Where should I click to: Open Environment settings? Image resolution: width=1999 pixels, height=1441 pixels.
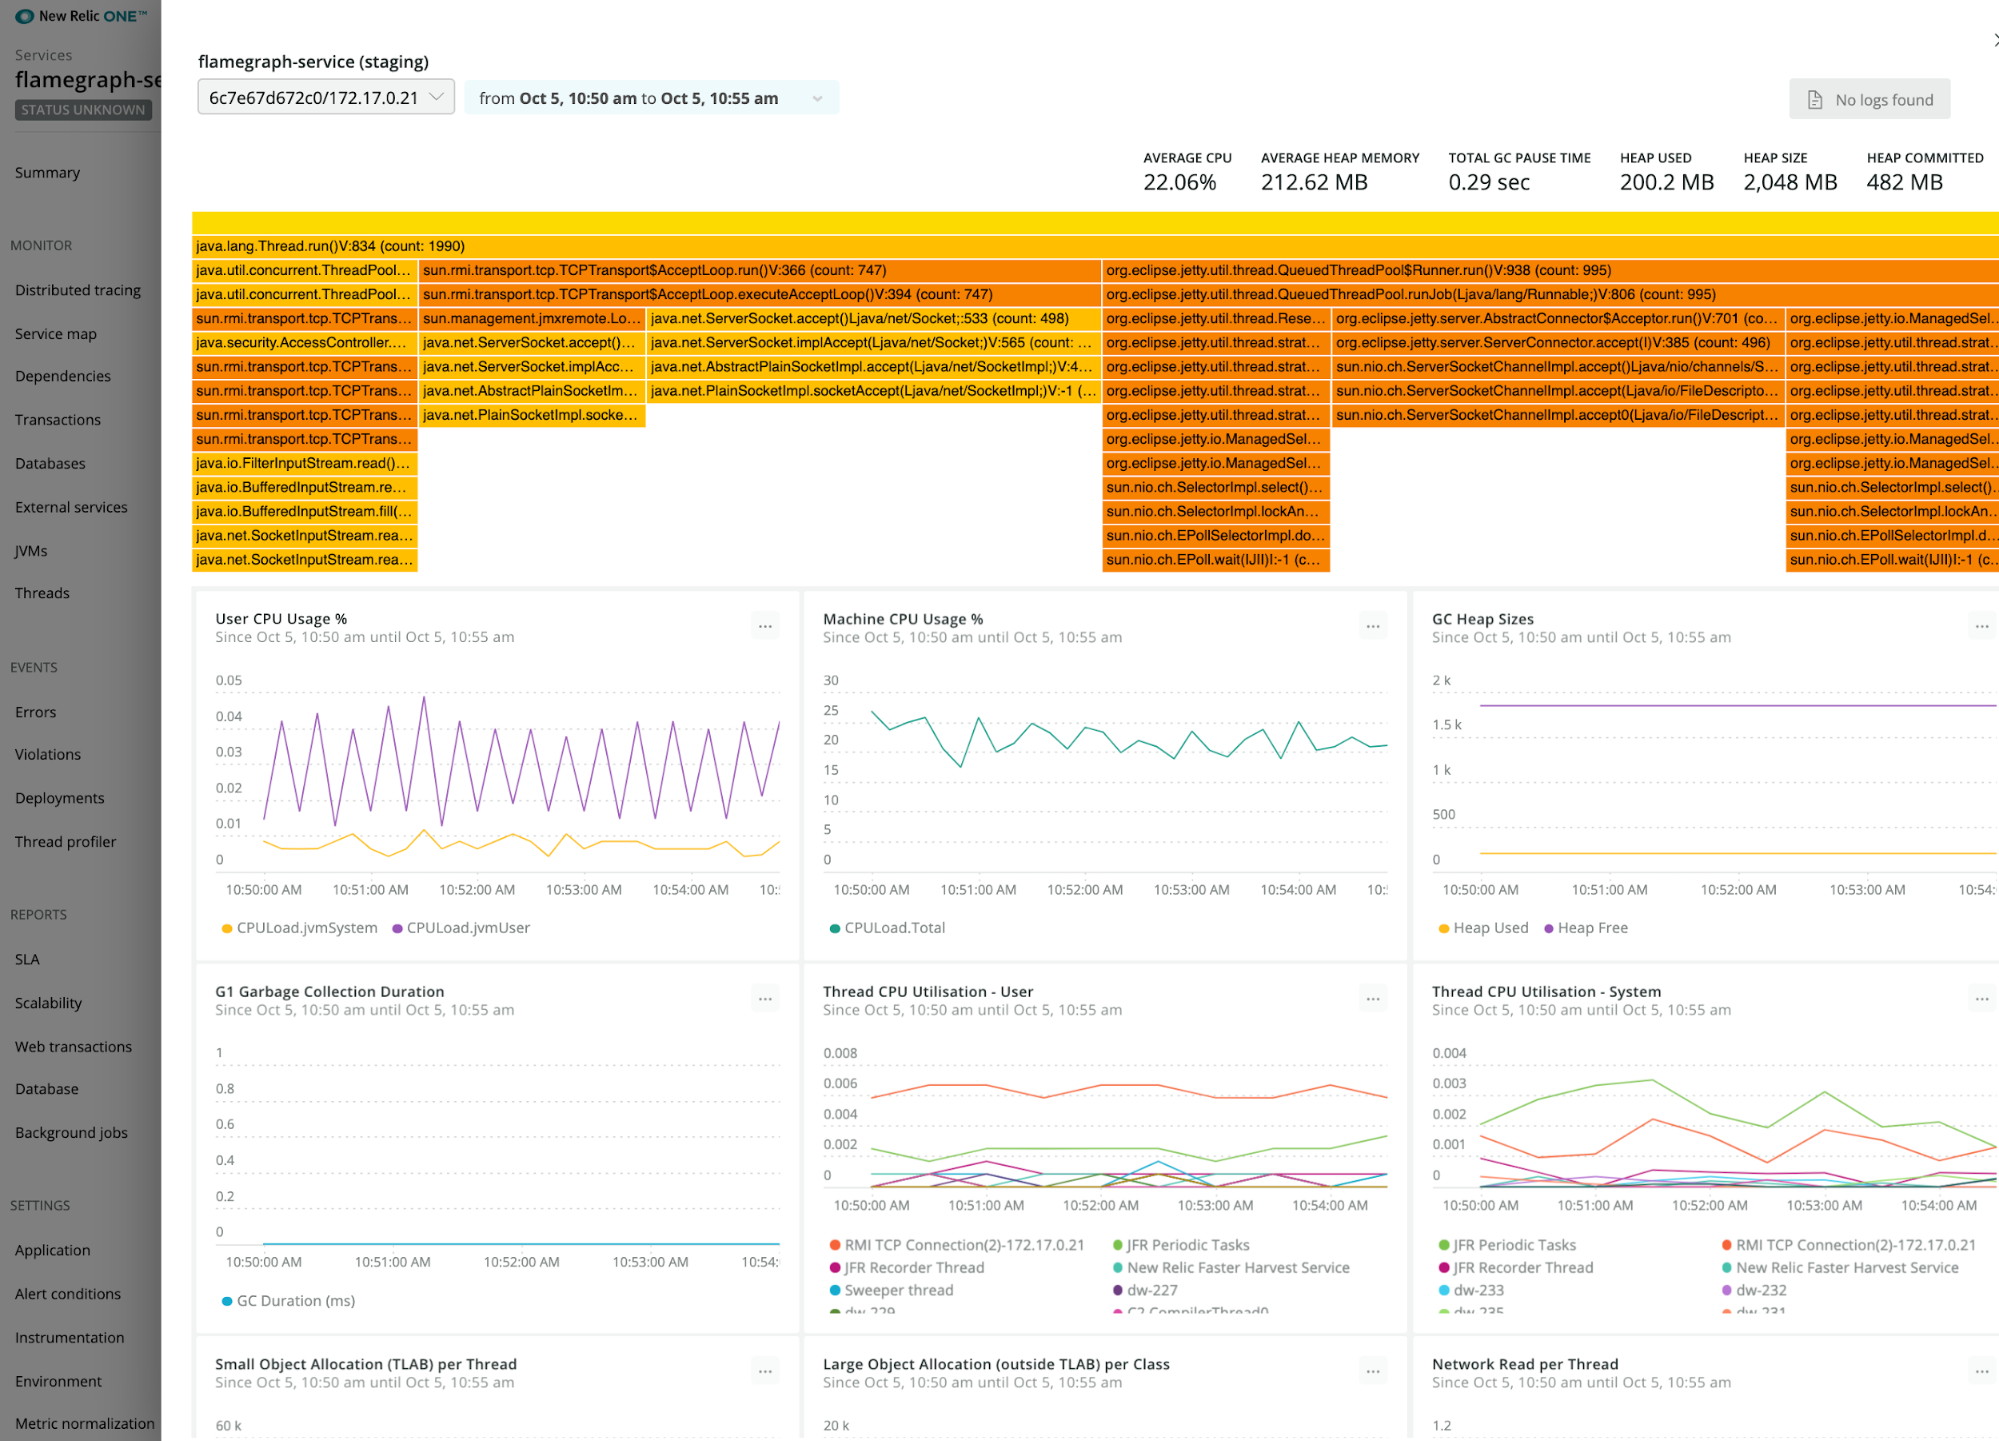click(58, 1382)
